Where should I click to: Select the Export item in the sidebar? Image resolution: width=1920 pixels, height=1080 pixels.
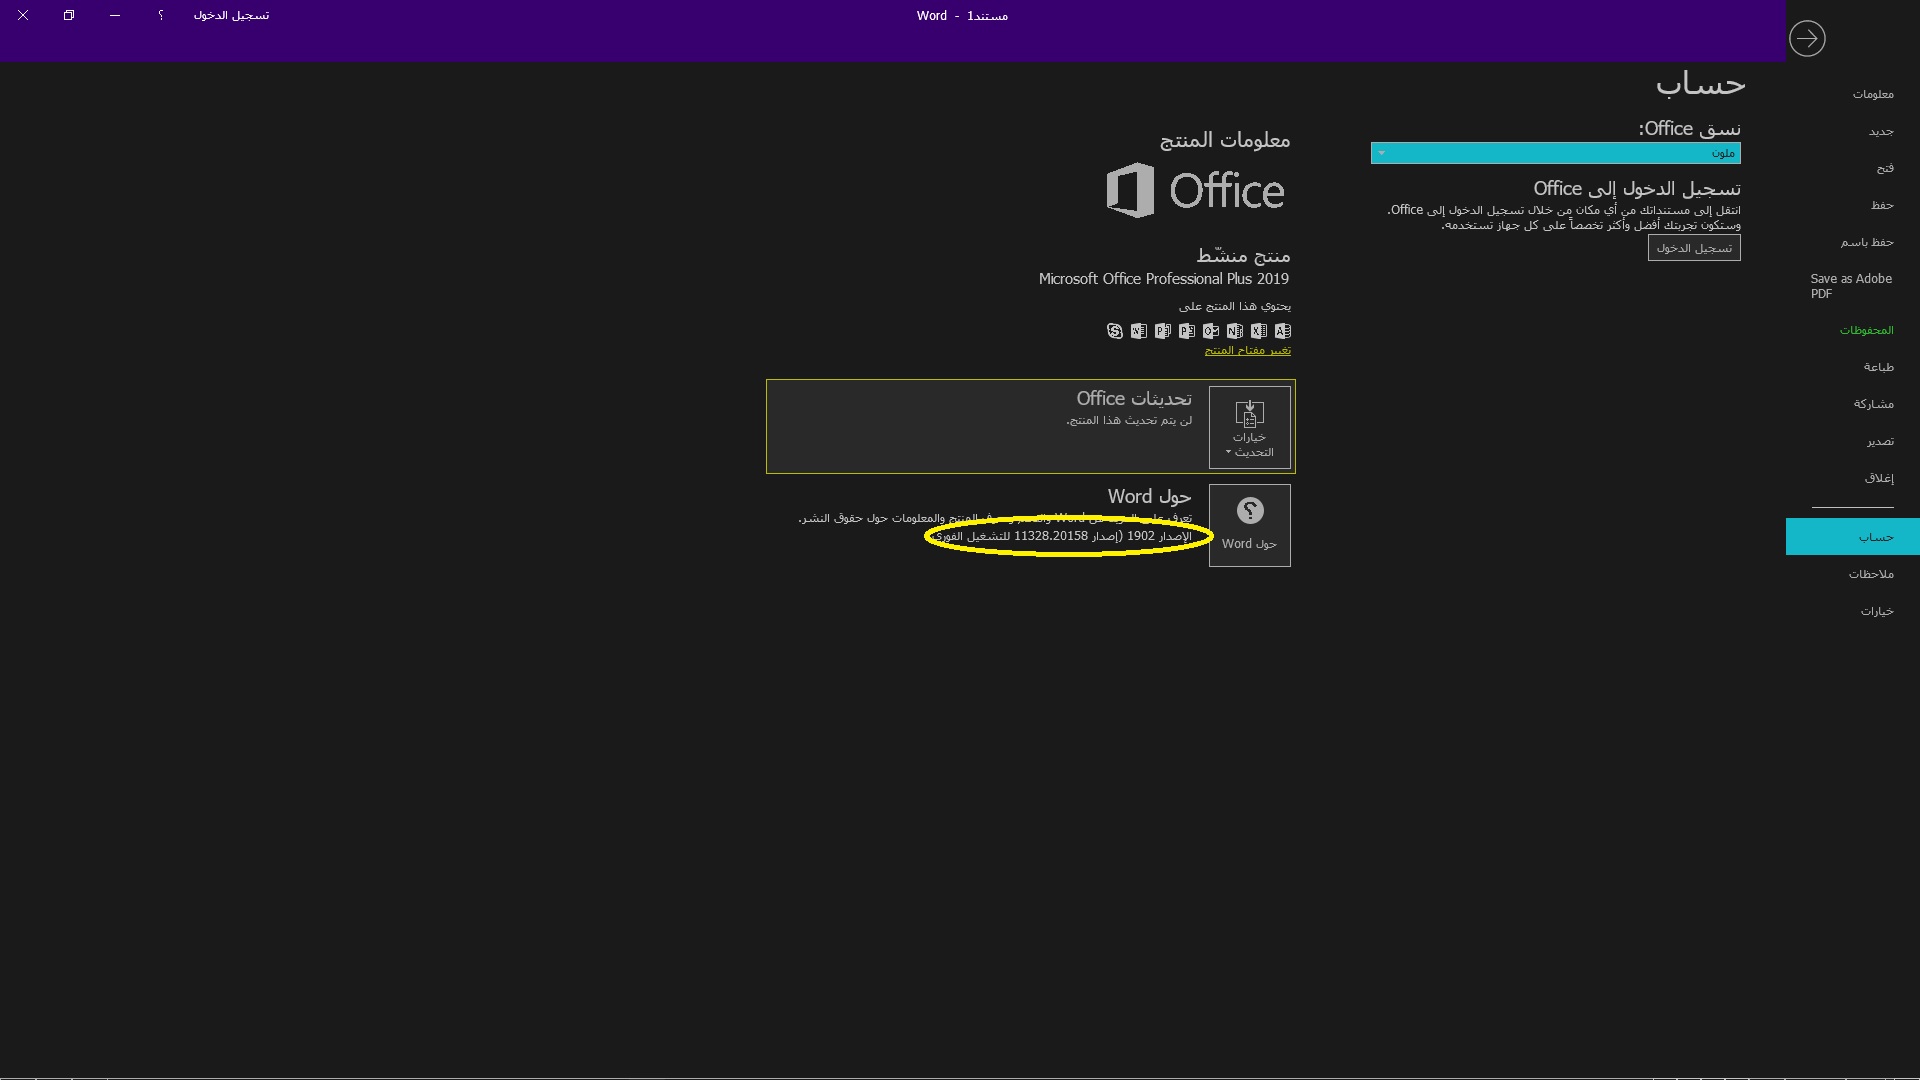(x=1880, y=441)
